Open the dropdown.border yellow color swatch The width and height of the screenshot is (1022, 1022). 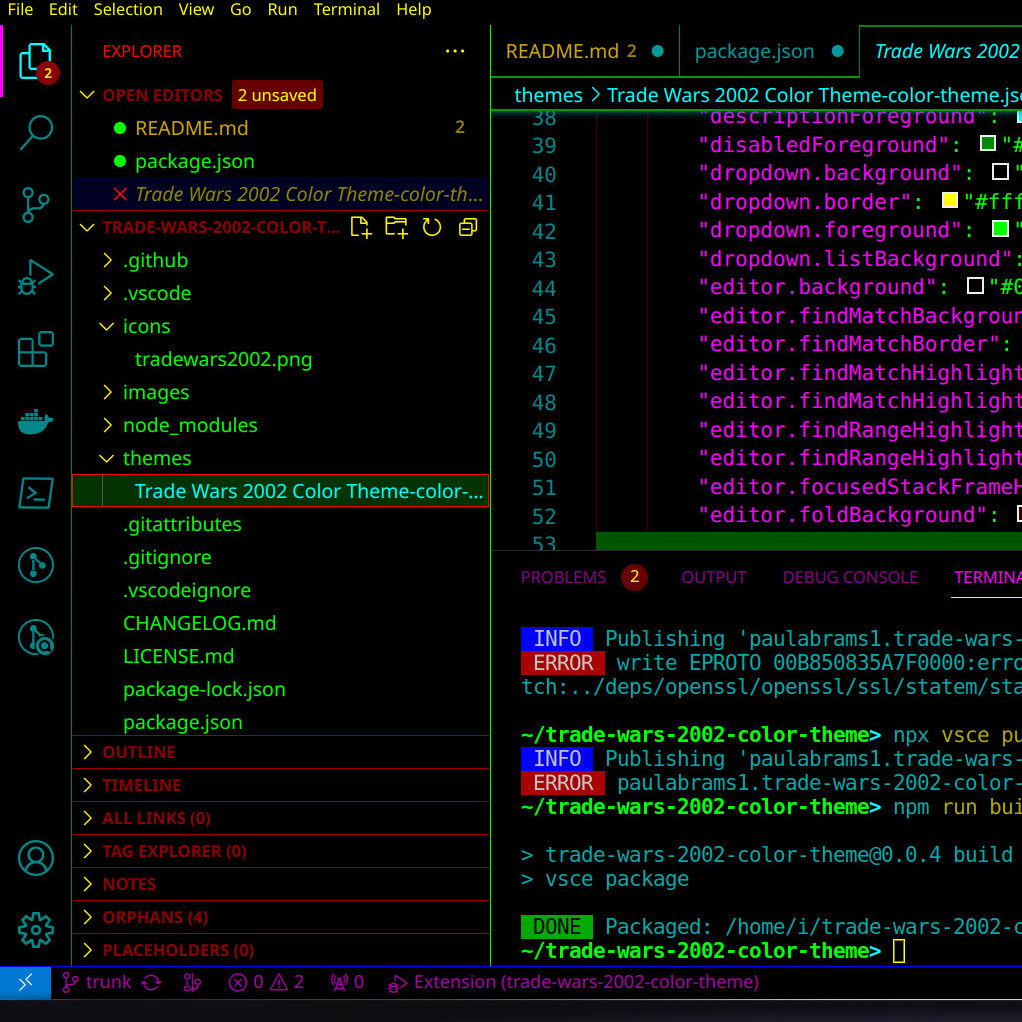(x=950, y=200)
